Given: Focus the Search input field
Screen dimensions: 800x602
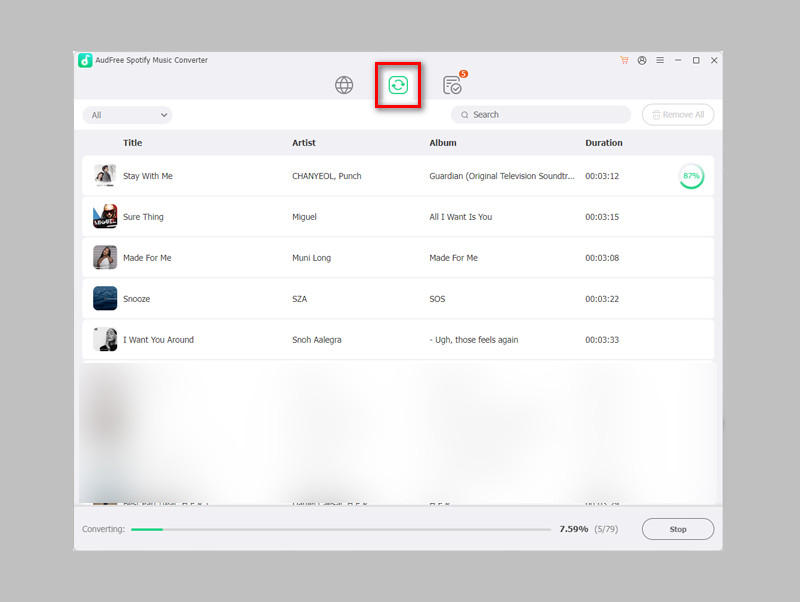Looking at the screenshot, I should point(541,115).
